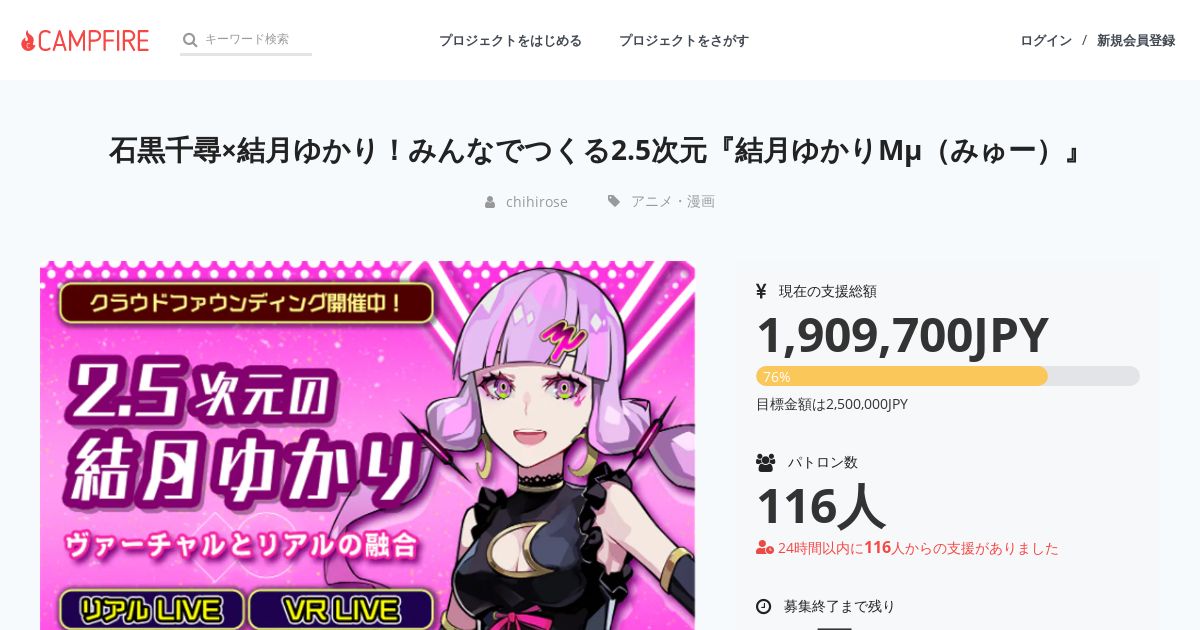Screen dimensions: 1200x630
Task: Click the 76% funding progress bar
Action: 948,376
